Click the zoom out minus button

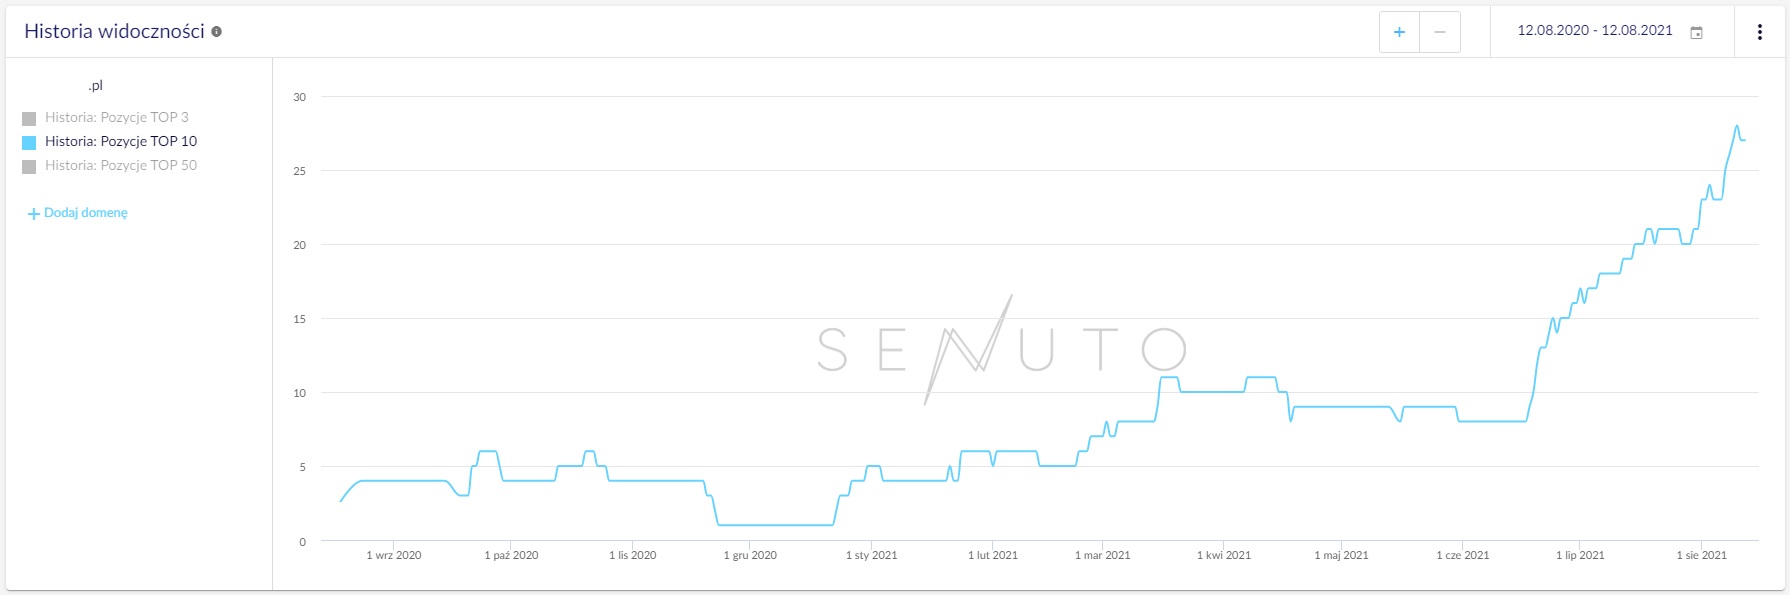tap(1440, 32)
